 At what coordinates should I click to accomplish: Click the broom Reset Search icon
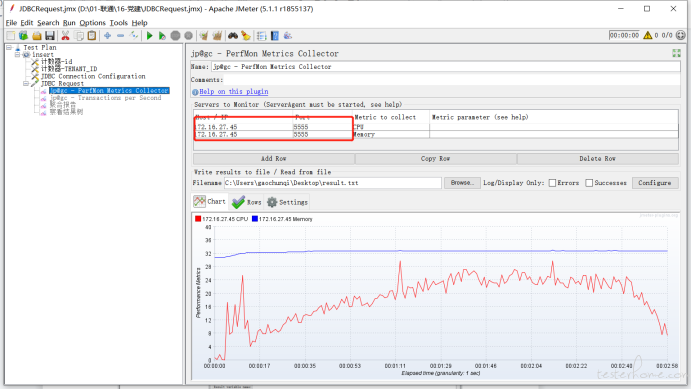(x=246, y=36)
